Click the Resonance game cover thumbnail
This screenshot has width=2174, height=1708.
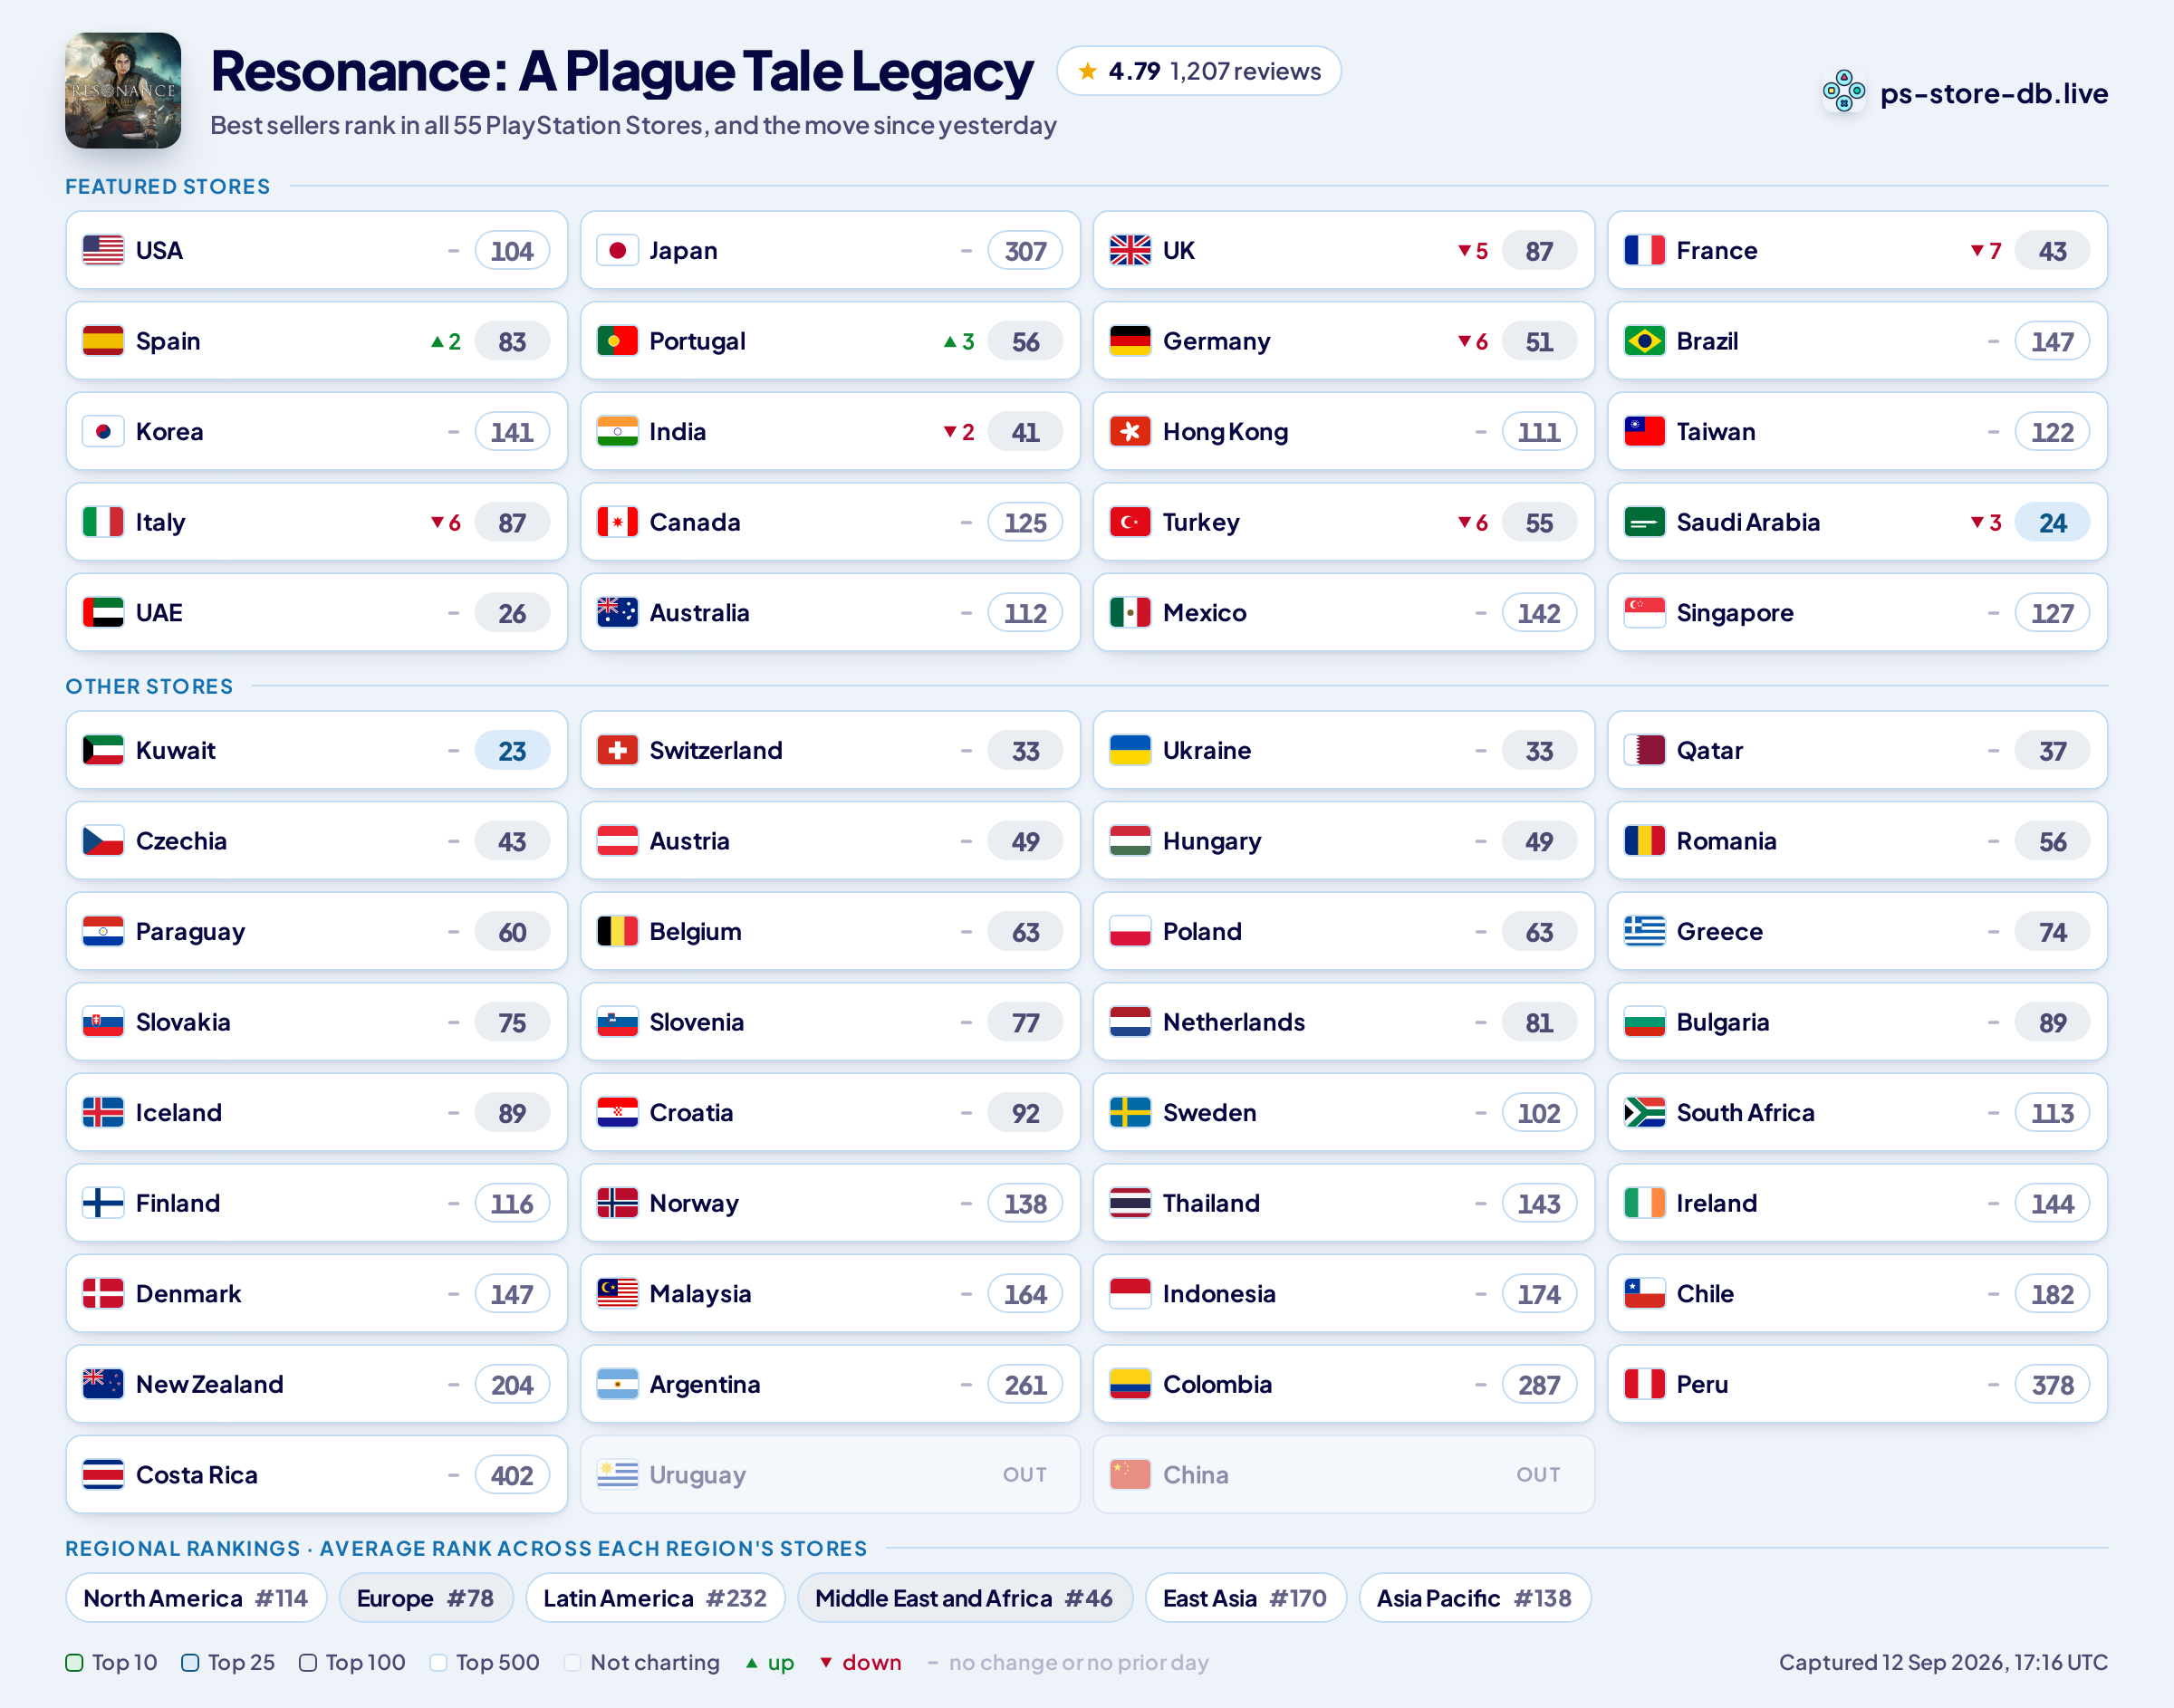(x=123, y=91)
